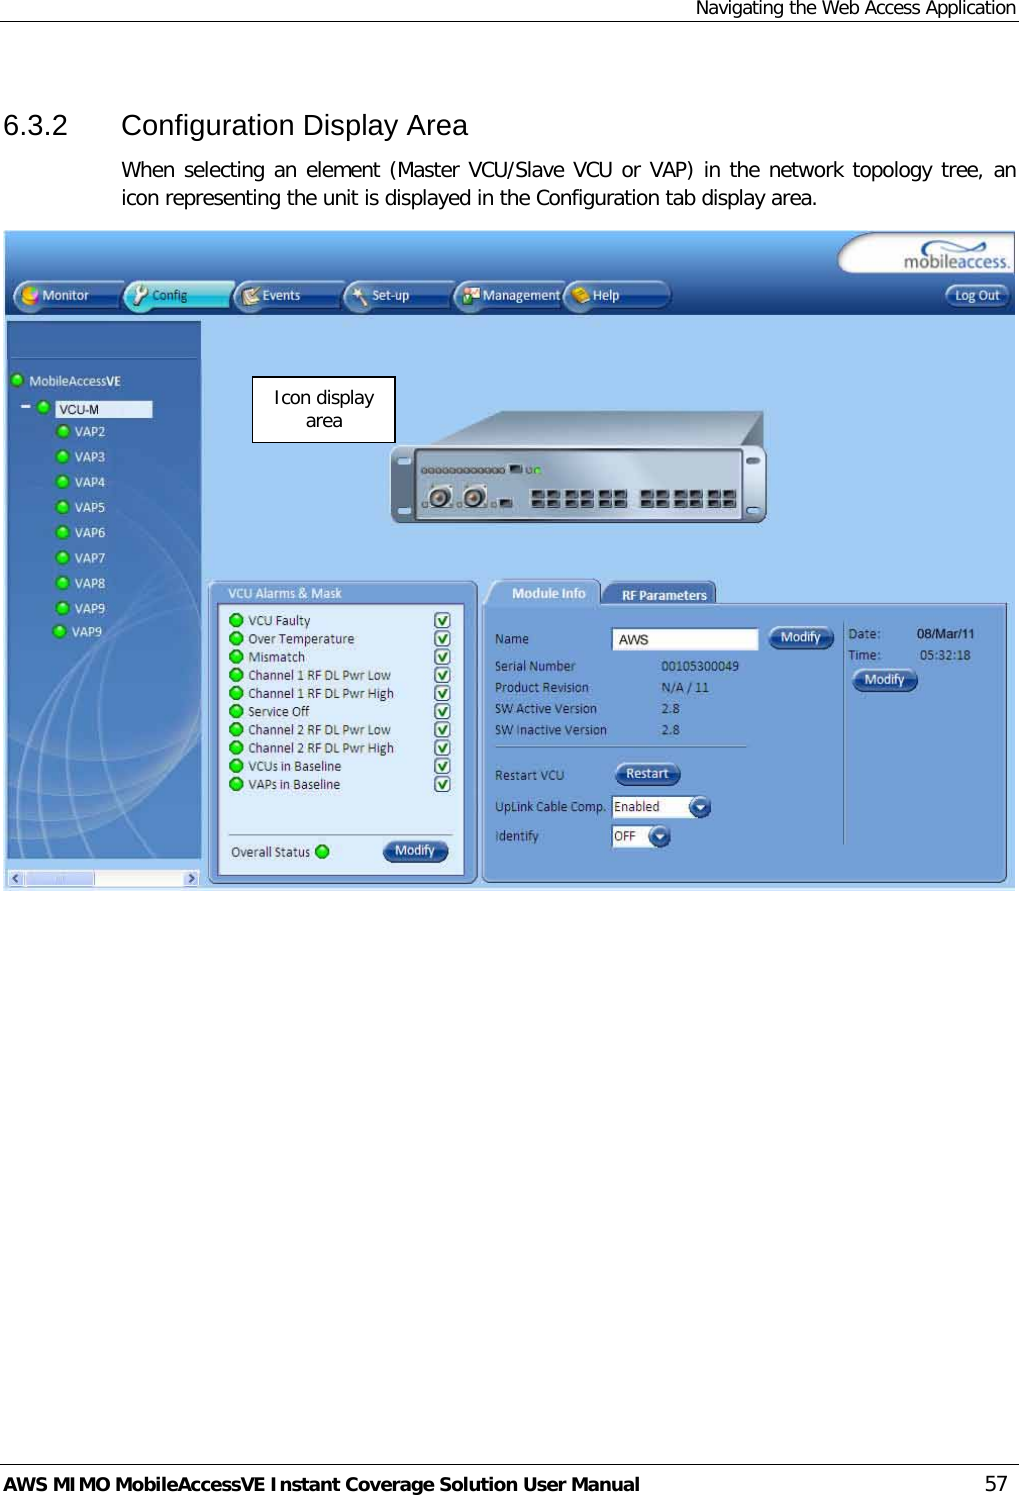The height and width of the screenshot is (1495, 1019).
Task: Toggle Channel 1 RF DL Pwr Low checkbox
Action: (x=442, y=675)
